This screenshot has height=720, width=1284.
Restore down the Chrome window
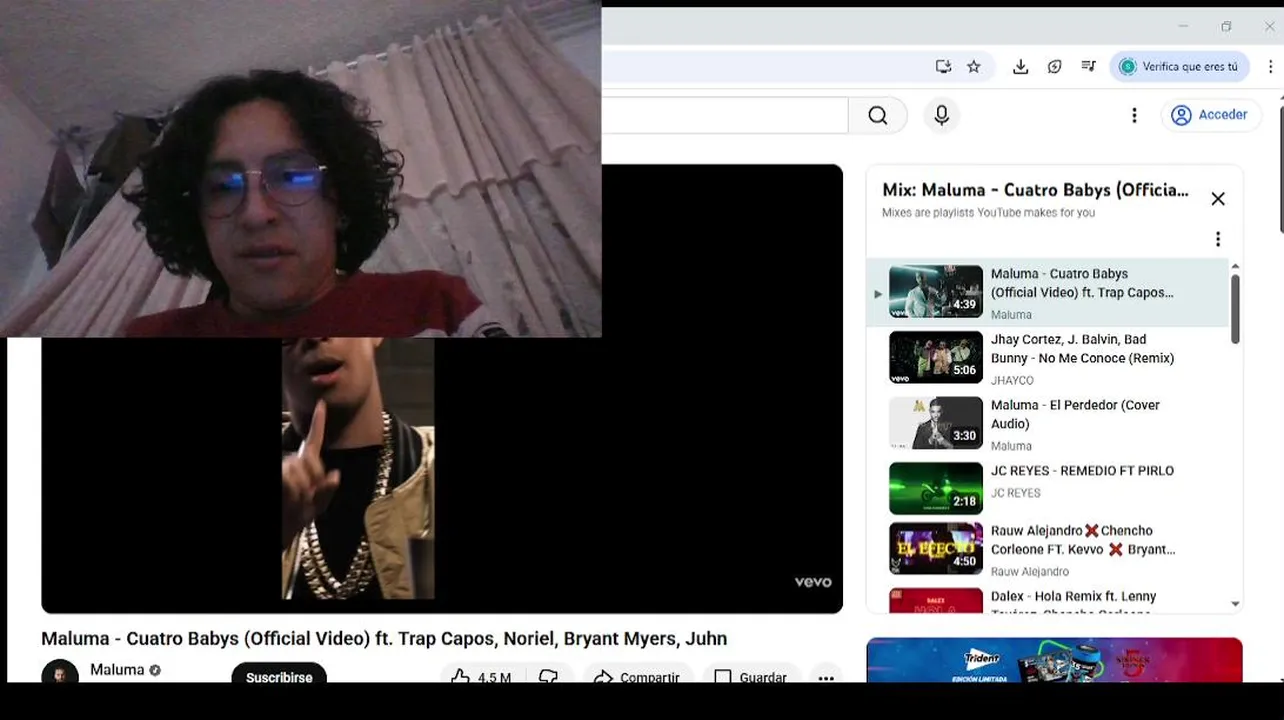[x=1226, y=26]
